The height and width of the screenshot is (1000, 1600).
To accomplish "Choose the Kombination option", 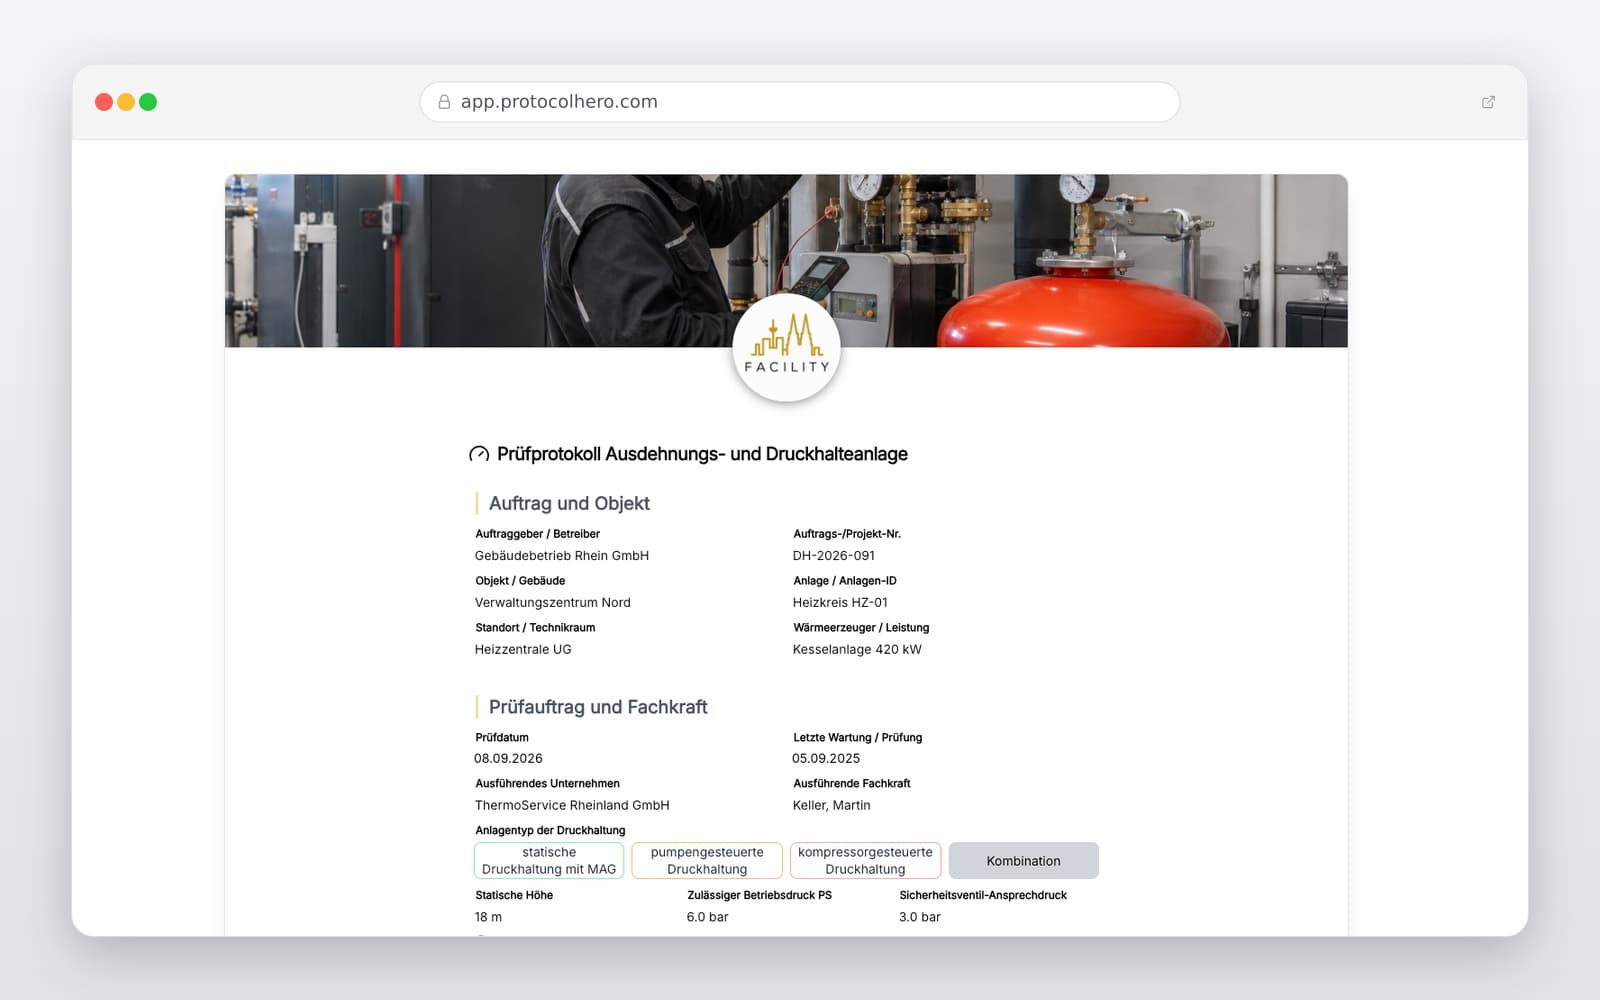I will click(1023, 861).
